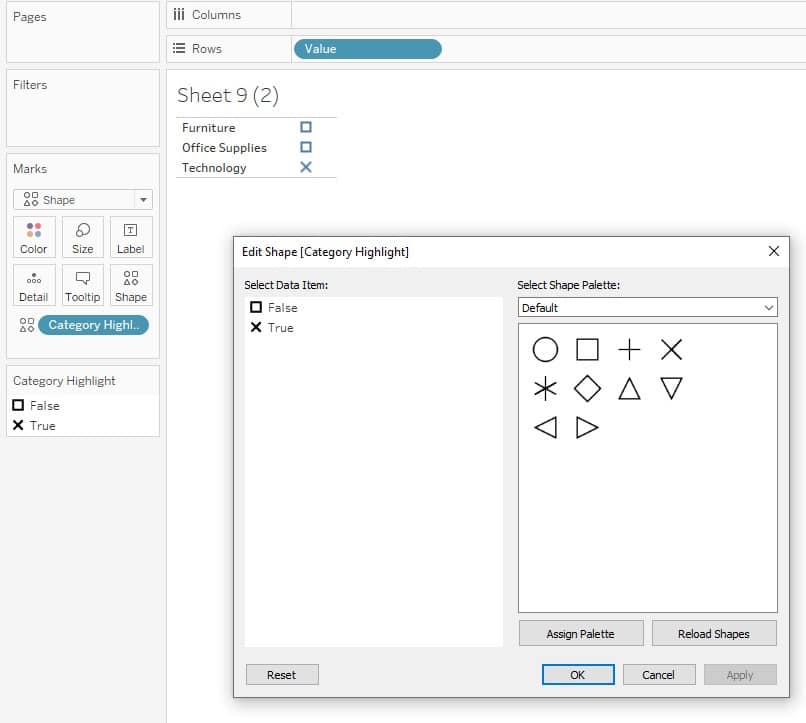Open the Color marks card

34,237
